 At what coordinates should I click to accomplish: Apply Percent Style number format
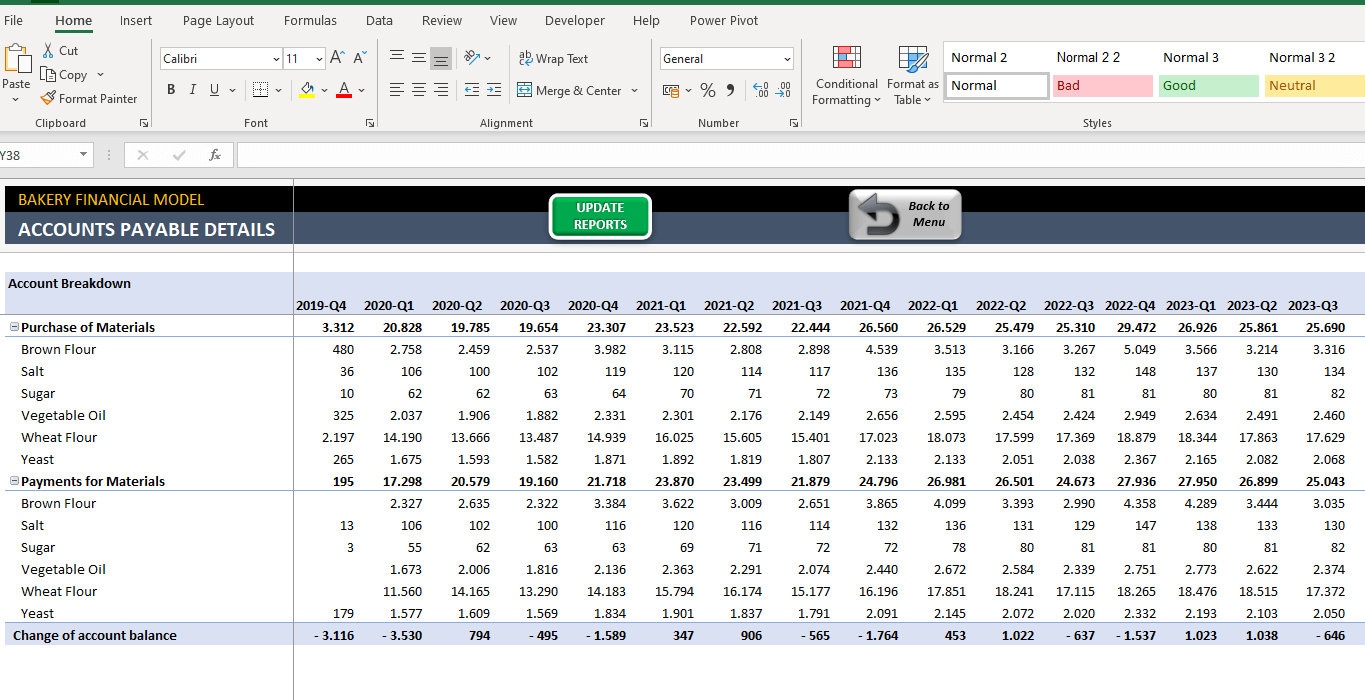[x=706, y=90]
